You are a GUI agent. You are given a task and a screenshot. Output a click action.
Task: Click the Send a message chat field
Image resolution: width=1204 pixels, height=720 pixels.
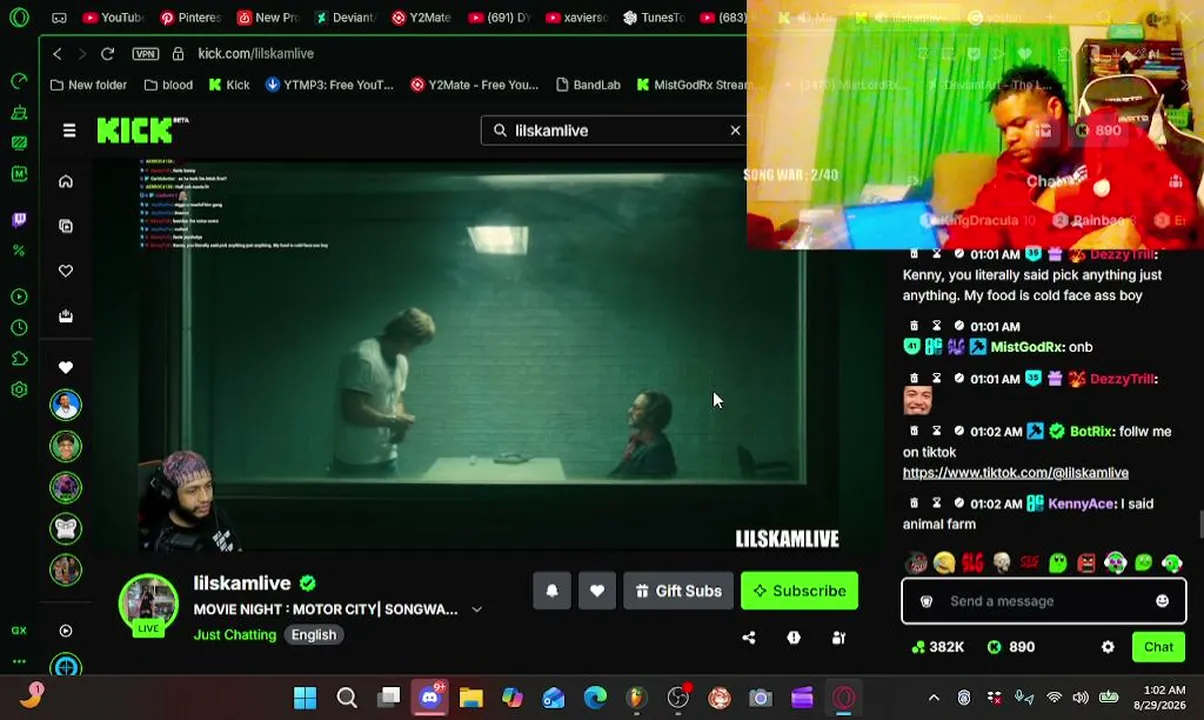[x=1044, y=601]
